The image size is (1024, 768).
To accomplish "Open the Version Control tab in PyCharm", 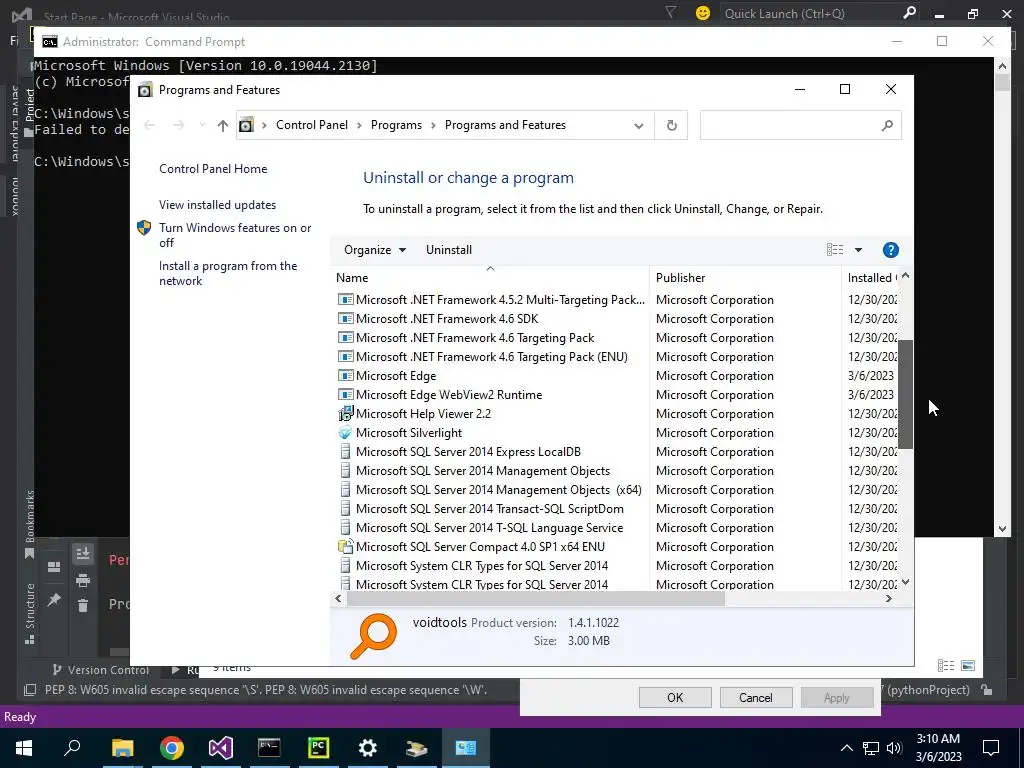I will pyautogui.click(x=101, y=670).
